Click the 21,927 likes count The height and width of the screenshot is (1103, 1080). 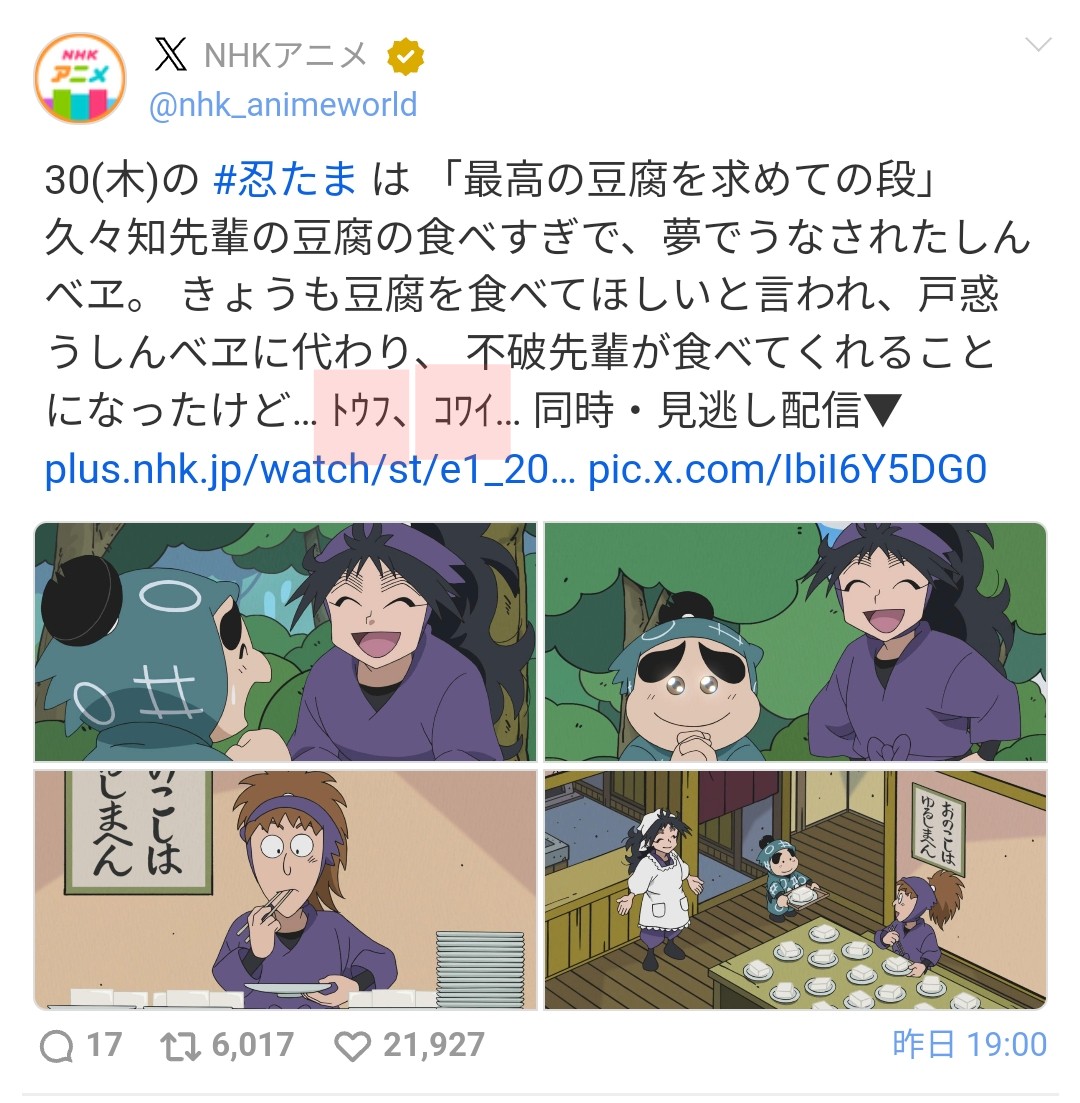pyautogui.click(x=433, y=1045)
